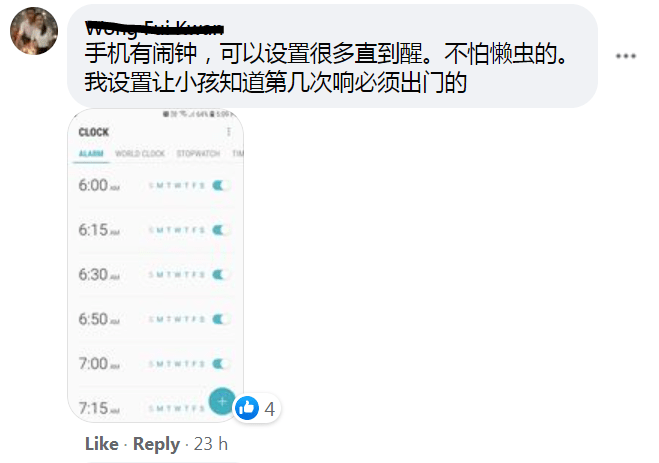This screenshot has width=659, height=463.
Task: Turn off the 6:50 alarm switch
Action: tap(221, 319)
